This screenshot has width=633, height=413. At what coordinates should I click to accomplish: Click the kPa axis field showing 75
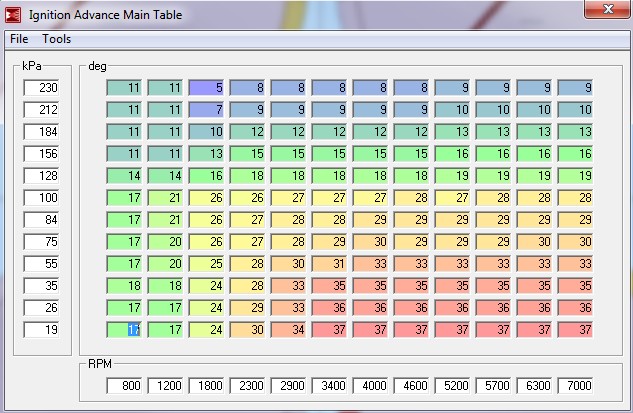(x=41, y=242)
